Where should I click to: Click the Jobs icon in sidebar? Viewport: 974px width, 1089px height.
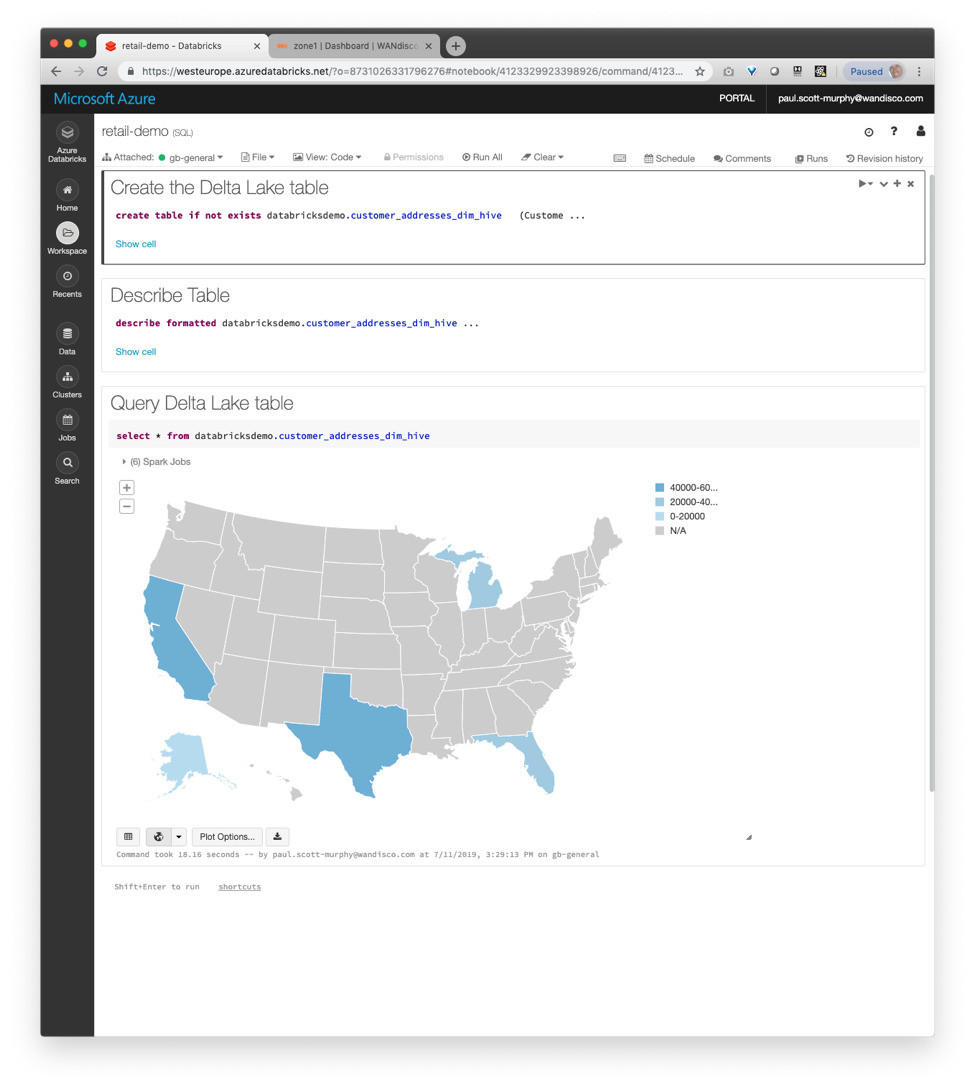click(67, 420)
